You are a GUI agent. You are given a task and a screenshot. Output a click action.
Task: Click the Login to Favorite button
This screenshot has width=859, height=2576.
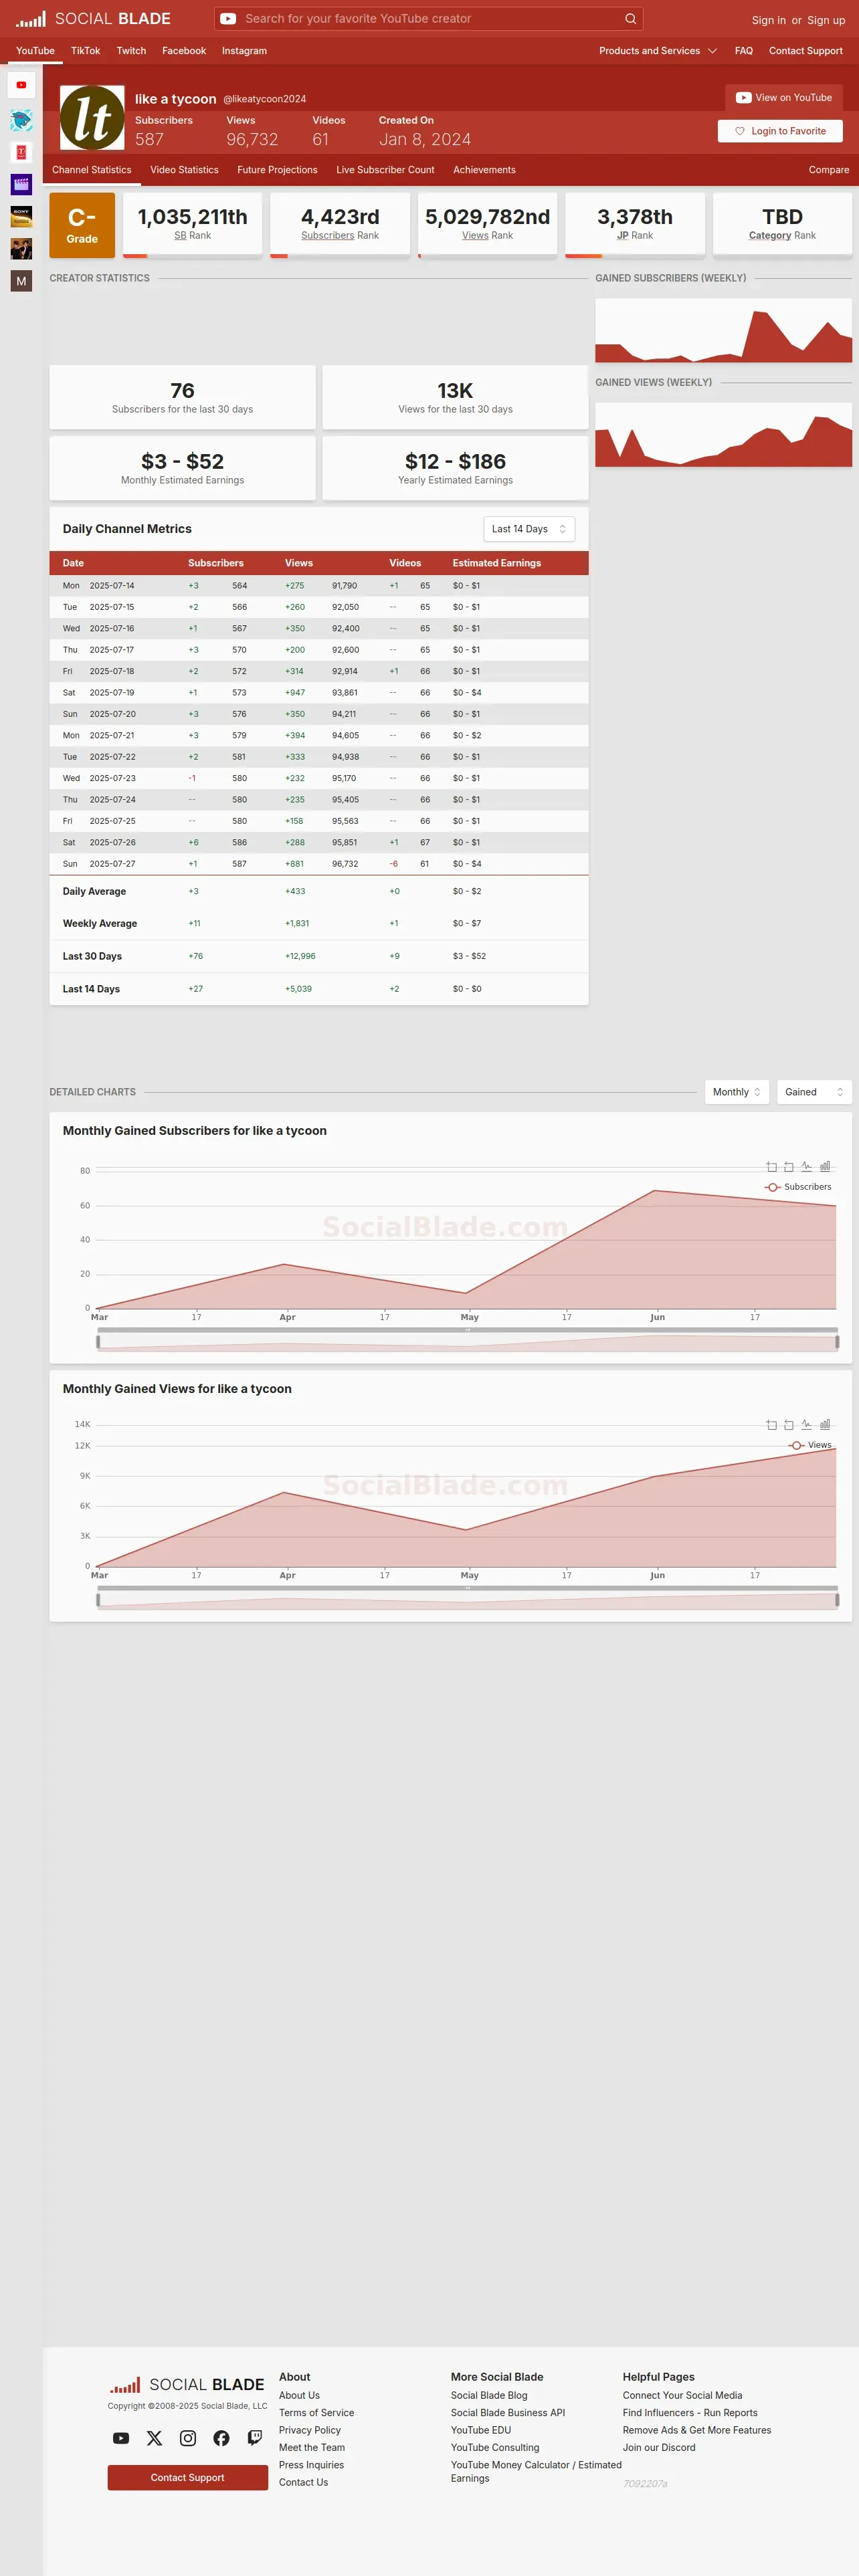click(780, 131)
